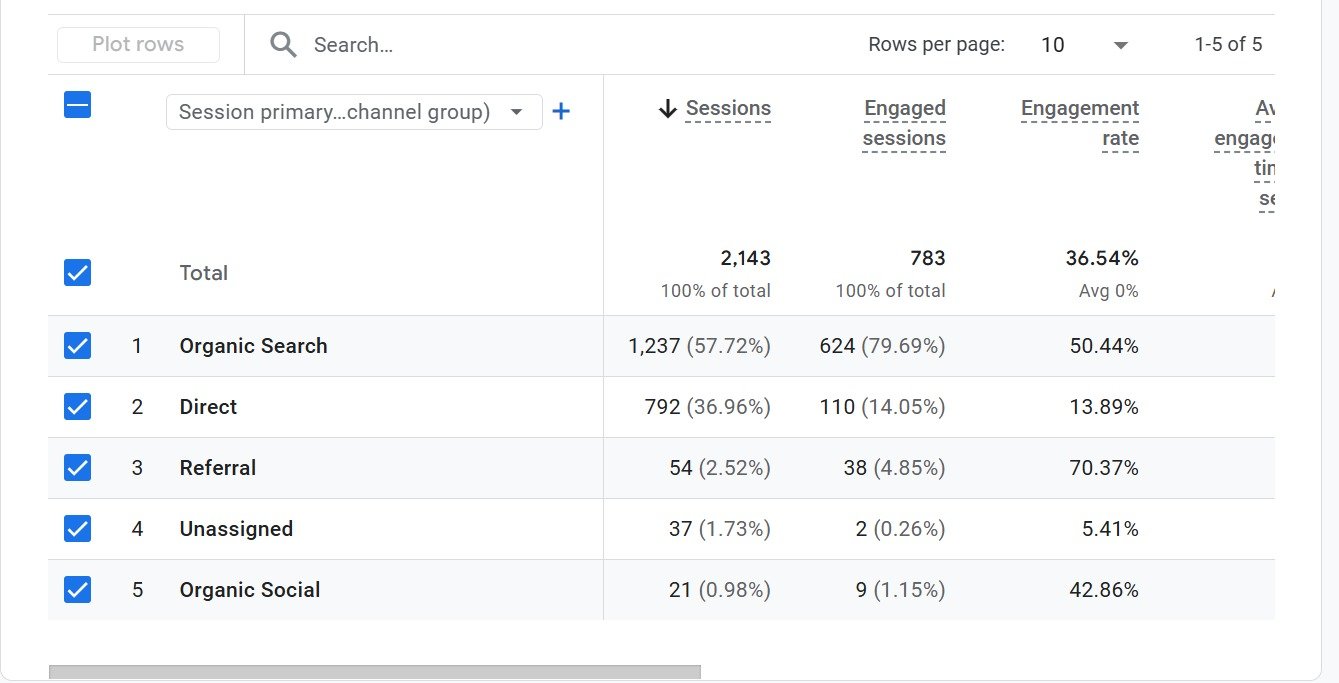Sort by Engaged sessions column

(904, 123)
